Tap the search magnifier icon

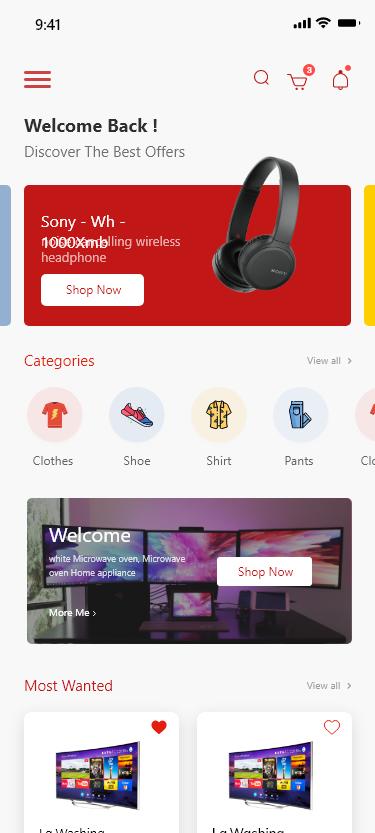[261, 78]
